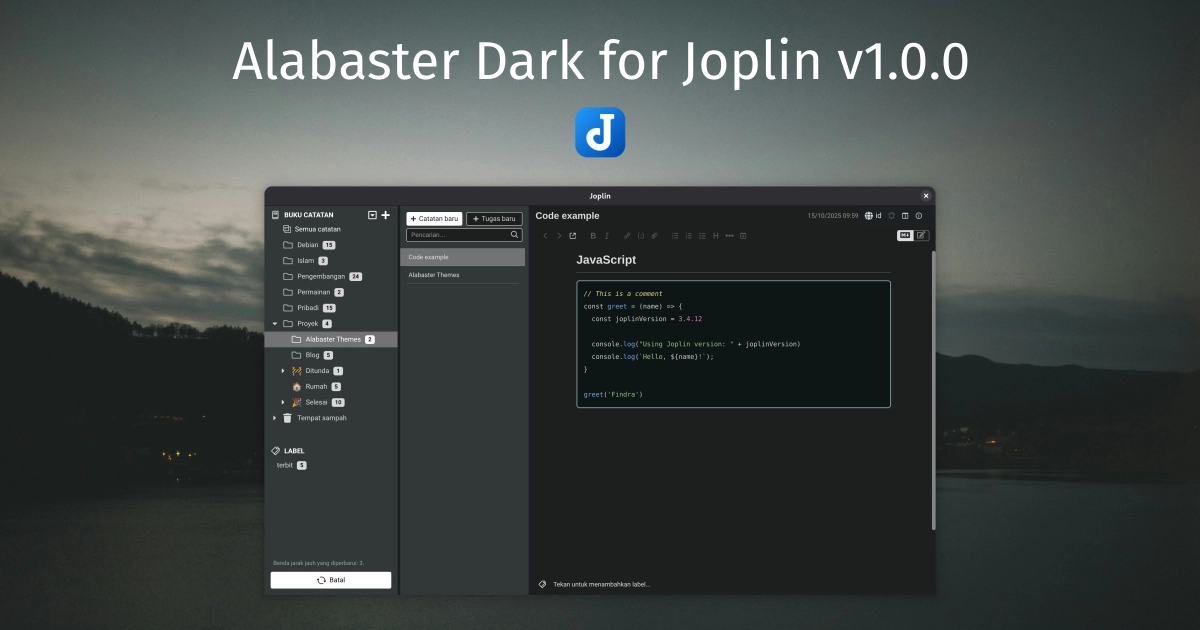Image resolution: width=1200 pixels, height=630 pixels.
Task: Open note properties via the info icon
Action: point(919,215)
